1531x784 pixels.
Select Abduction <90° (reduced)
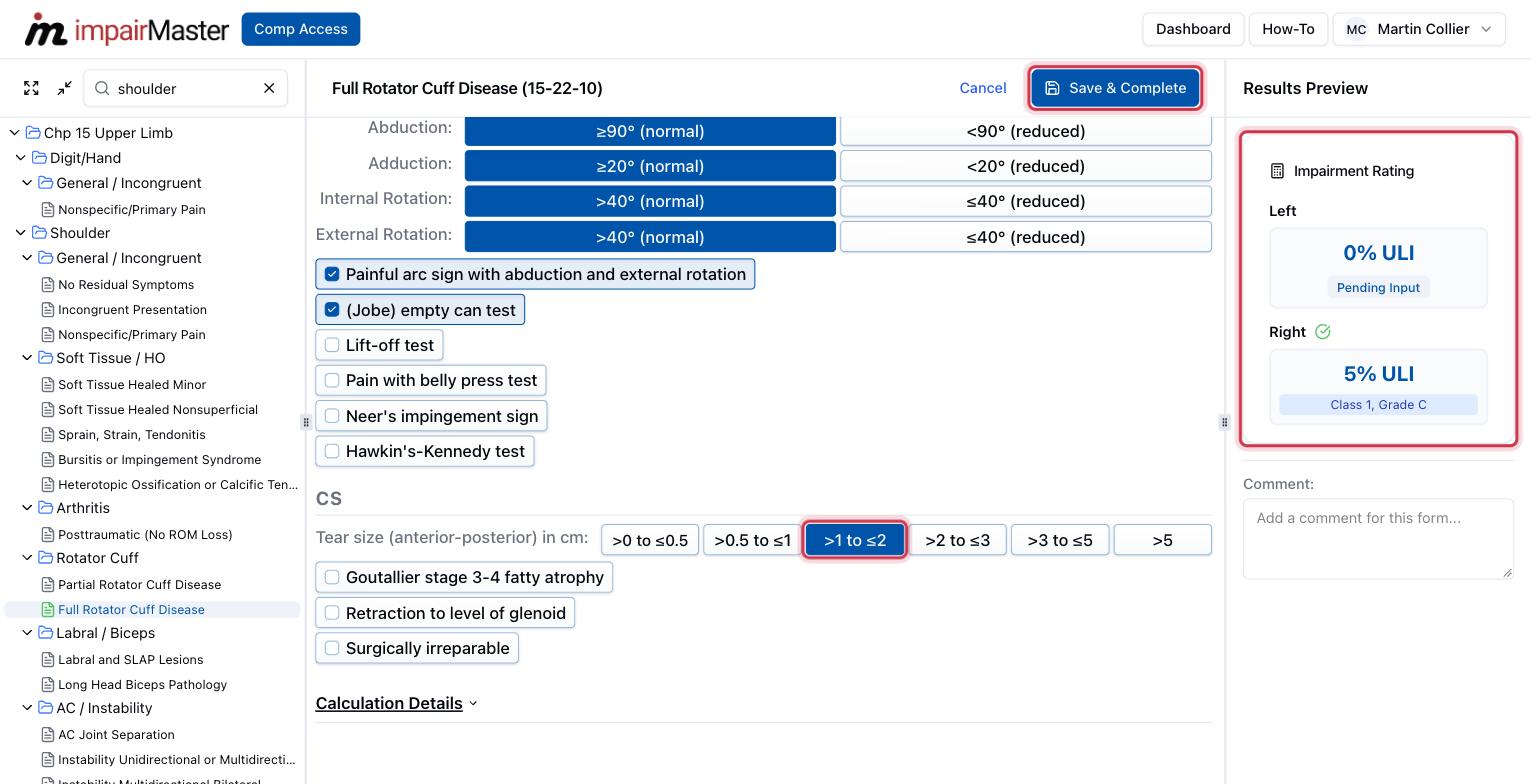[x=1025, y=131]
